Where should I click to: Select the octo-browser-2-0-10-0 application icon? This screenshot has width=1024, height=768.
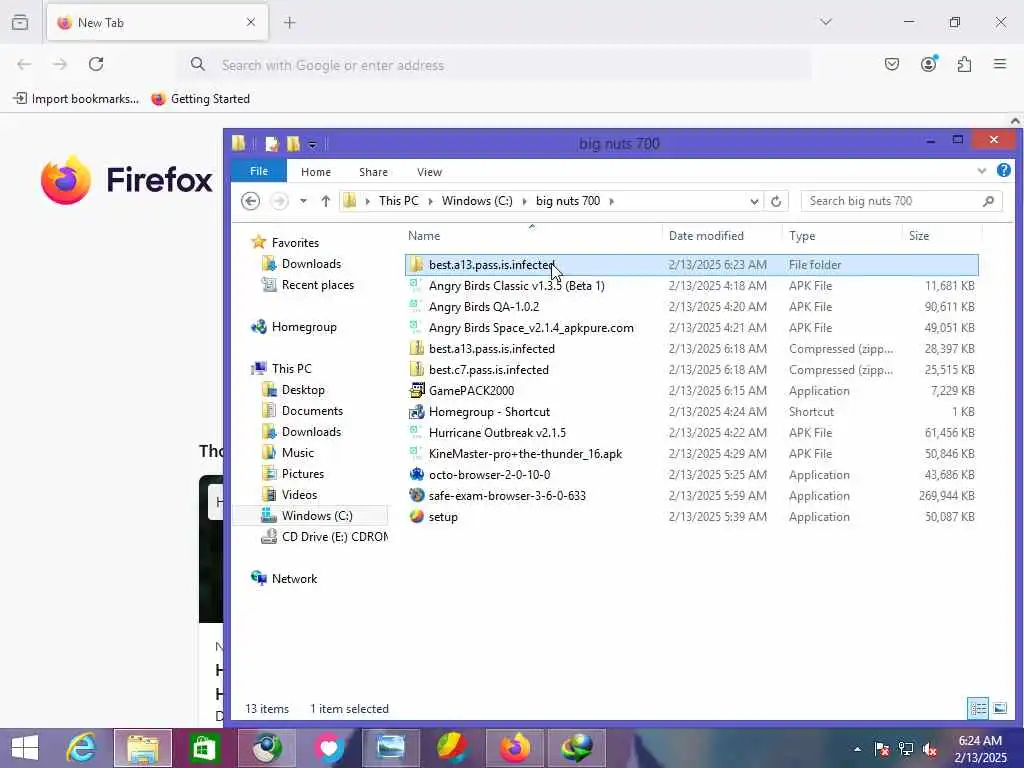tap(417, 475)
